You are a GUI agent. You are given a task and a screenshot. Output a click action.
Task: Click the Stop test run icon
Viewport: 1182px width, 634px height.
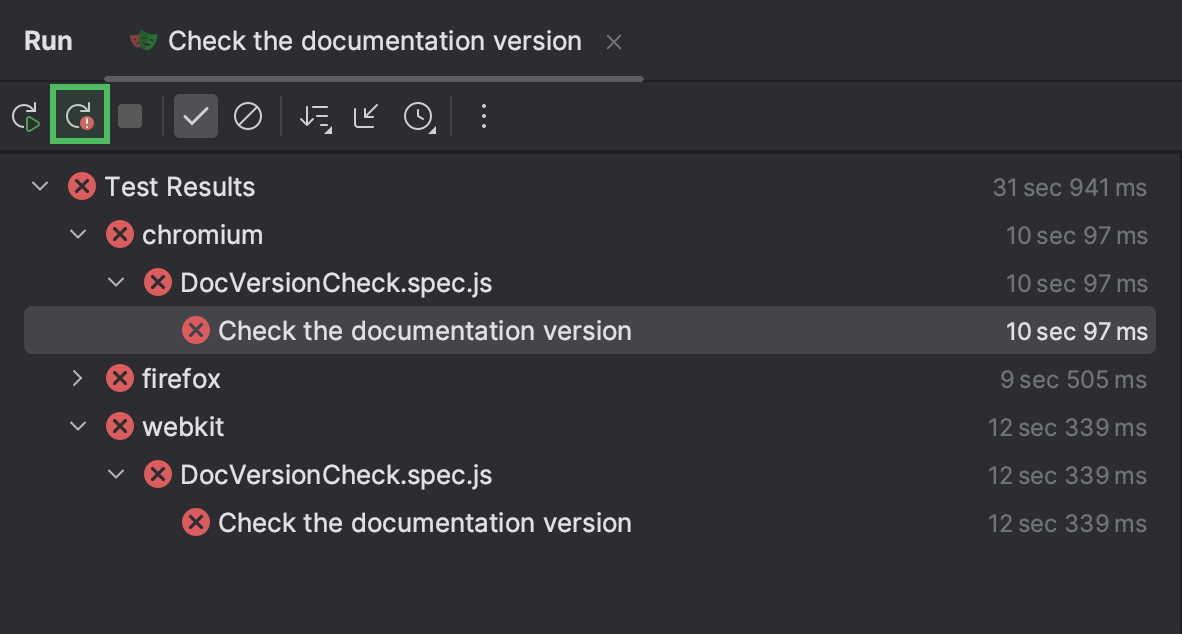tap(130, 115)
